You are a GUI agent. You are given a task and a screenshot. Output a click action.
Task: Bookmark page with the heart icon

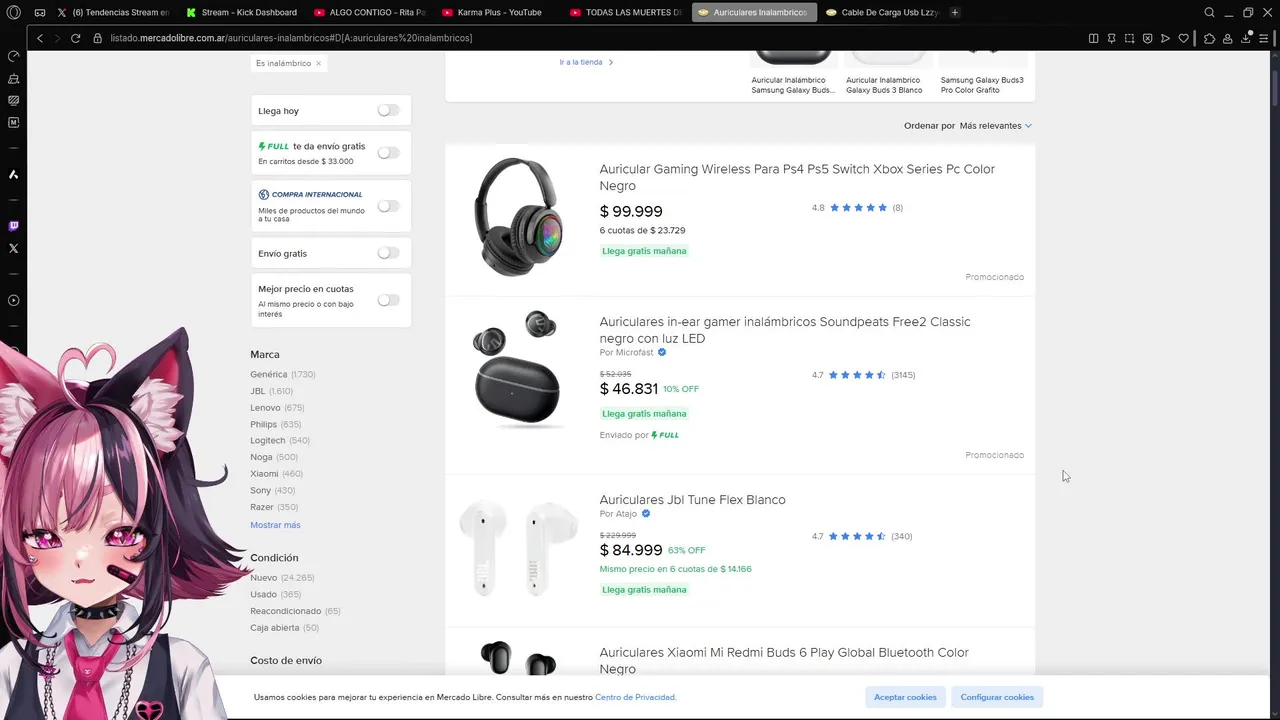(x=1183, y=38)
